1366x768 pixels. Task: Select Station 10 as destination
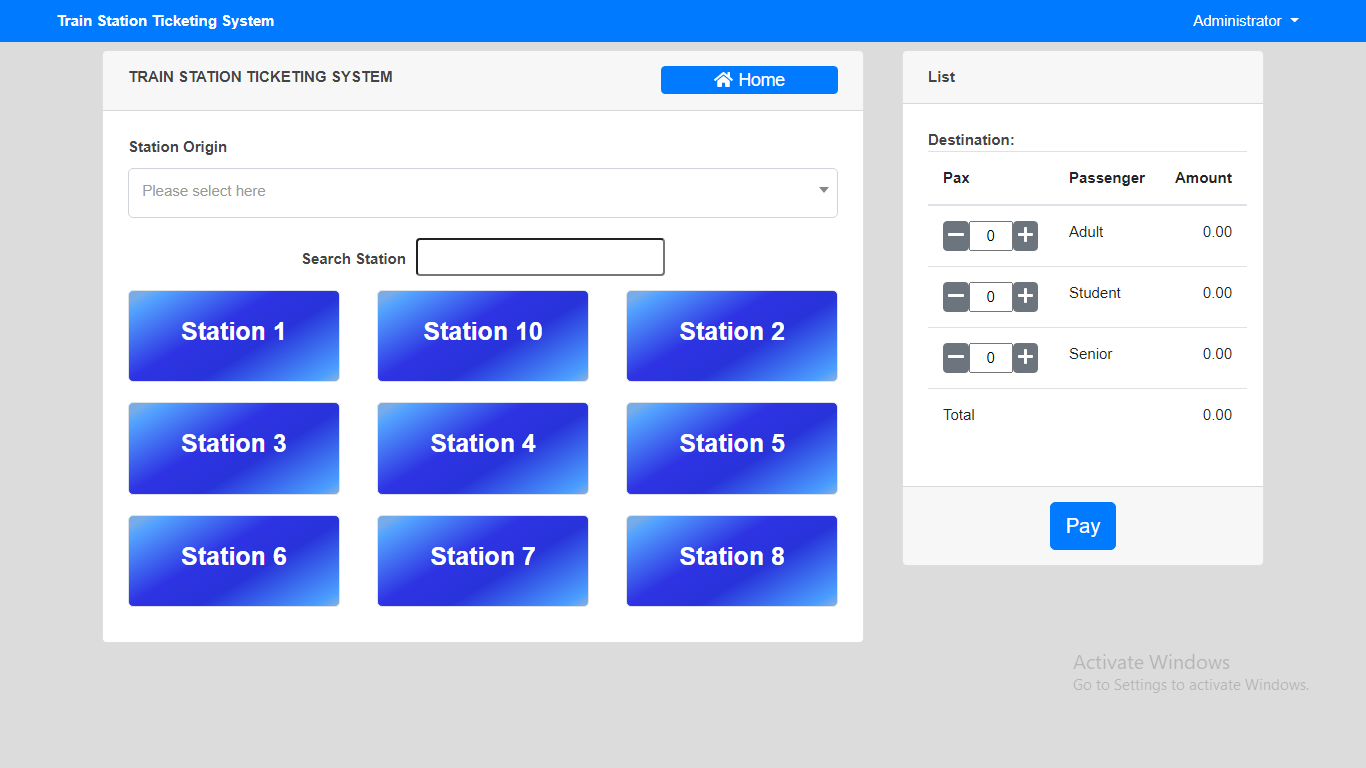pos(483,336)
